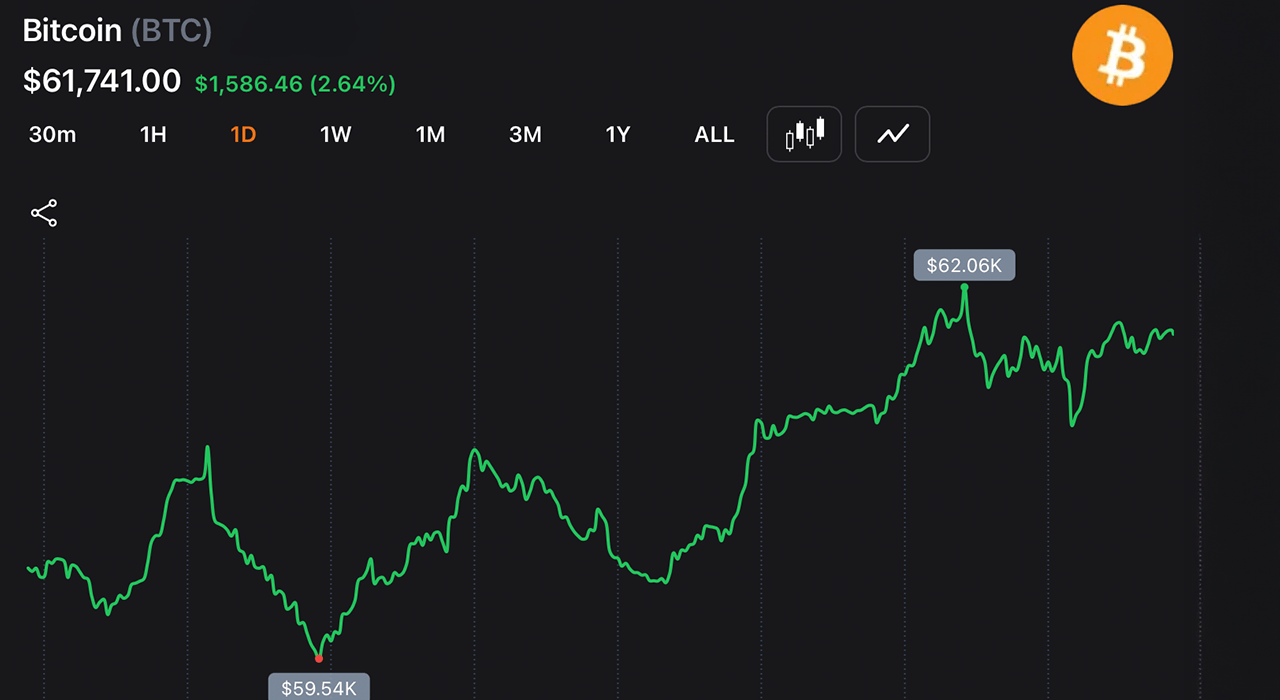Click the $62.06K high price label
Screen dimensions: 1280x700
coord(964,265)
